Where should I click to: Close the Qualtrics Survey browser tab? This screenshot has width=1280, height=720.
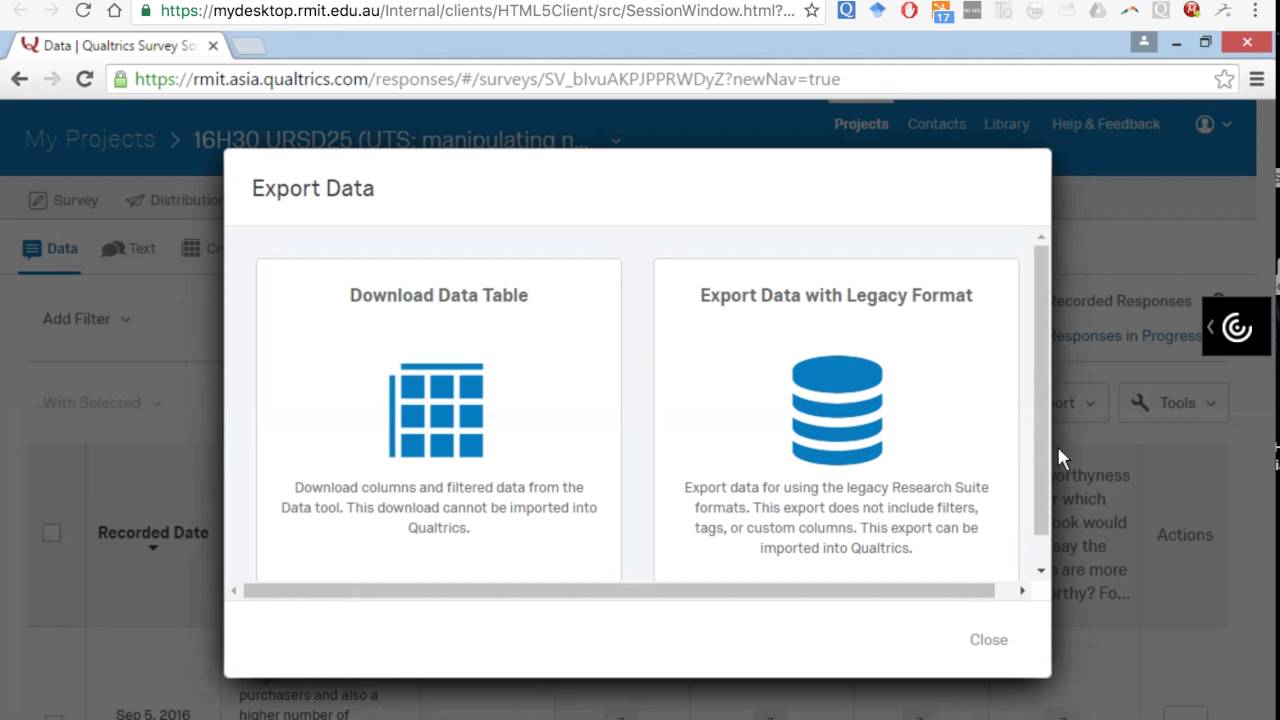[x=213, y=46]
